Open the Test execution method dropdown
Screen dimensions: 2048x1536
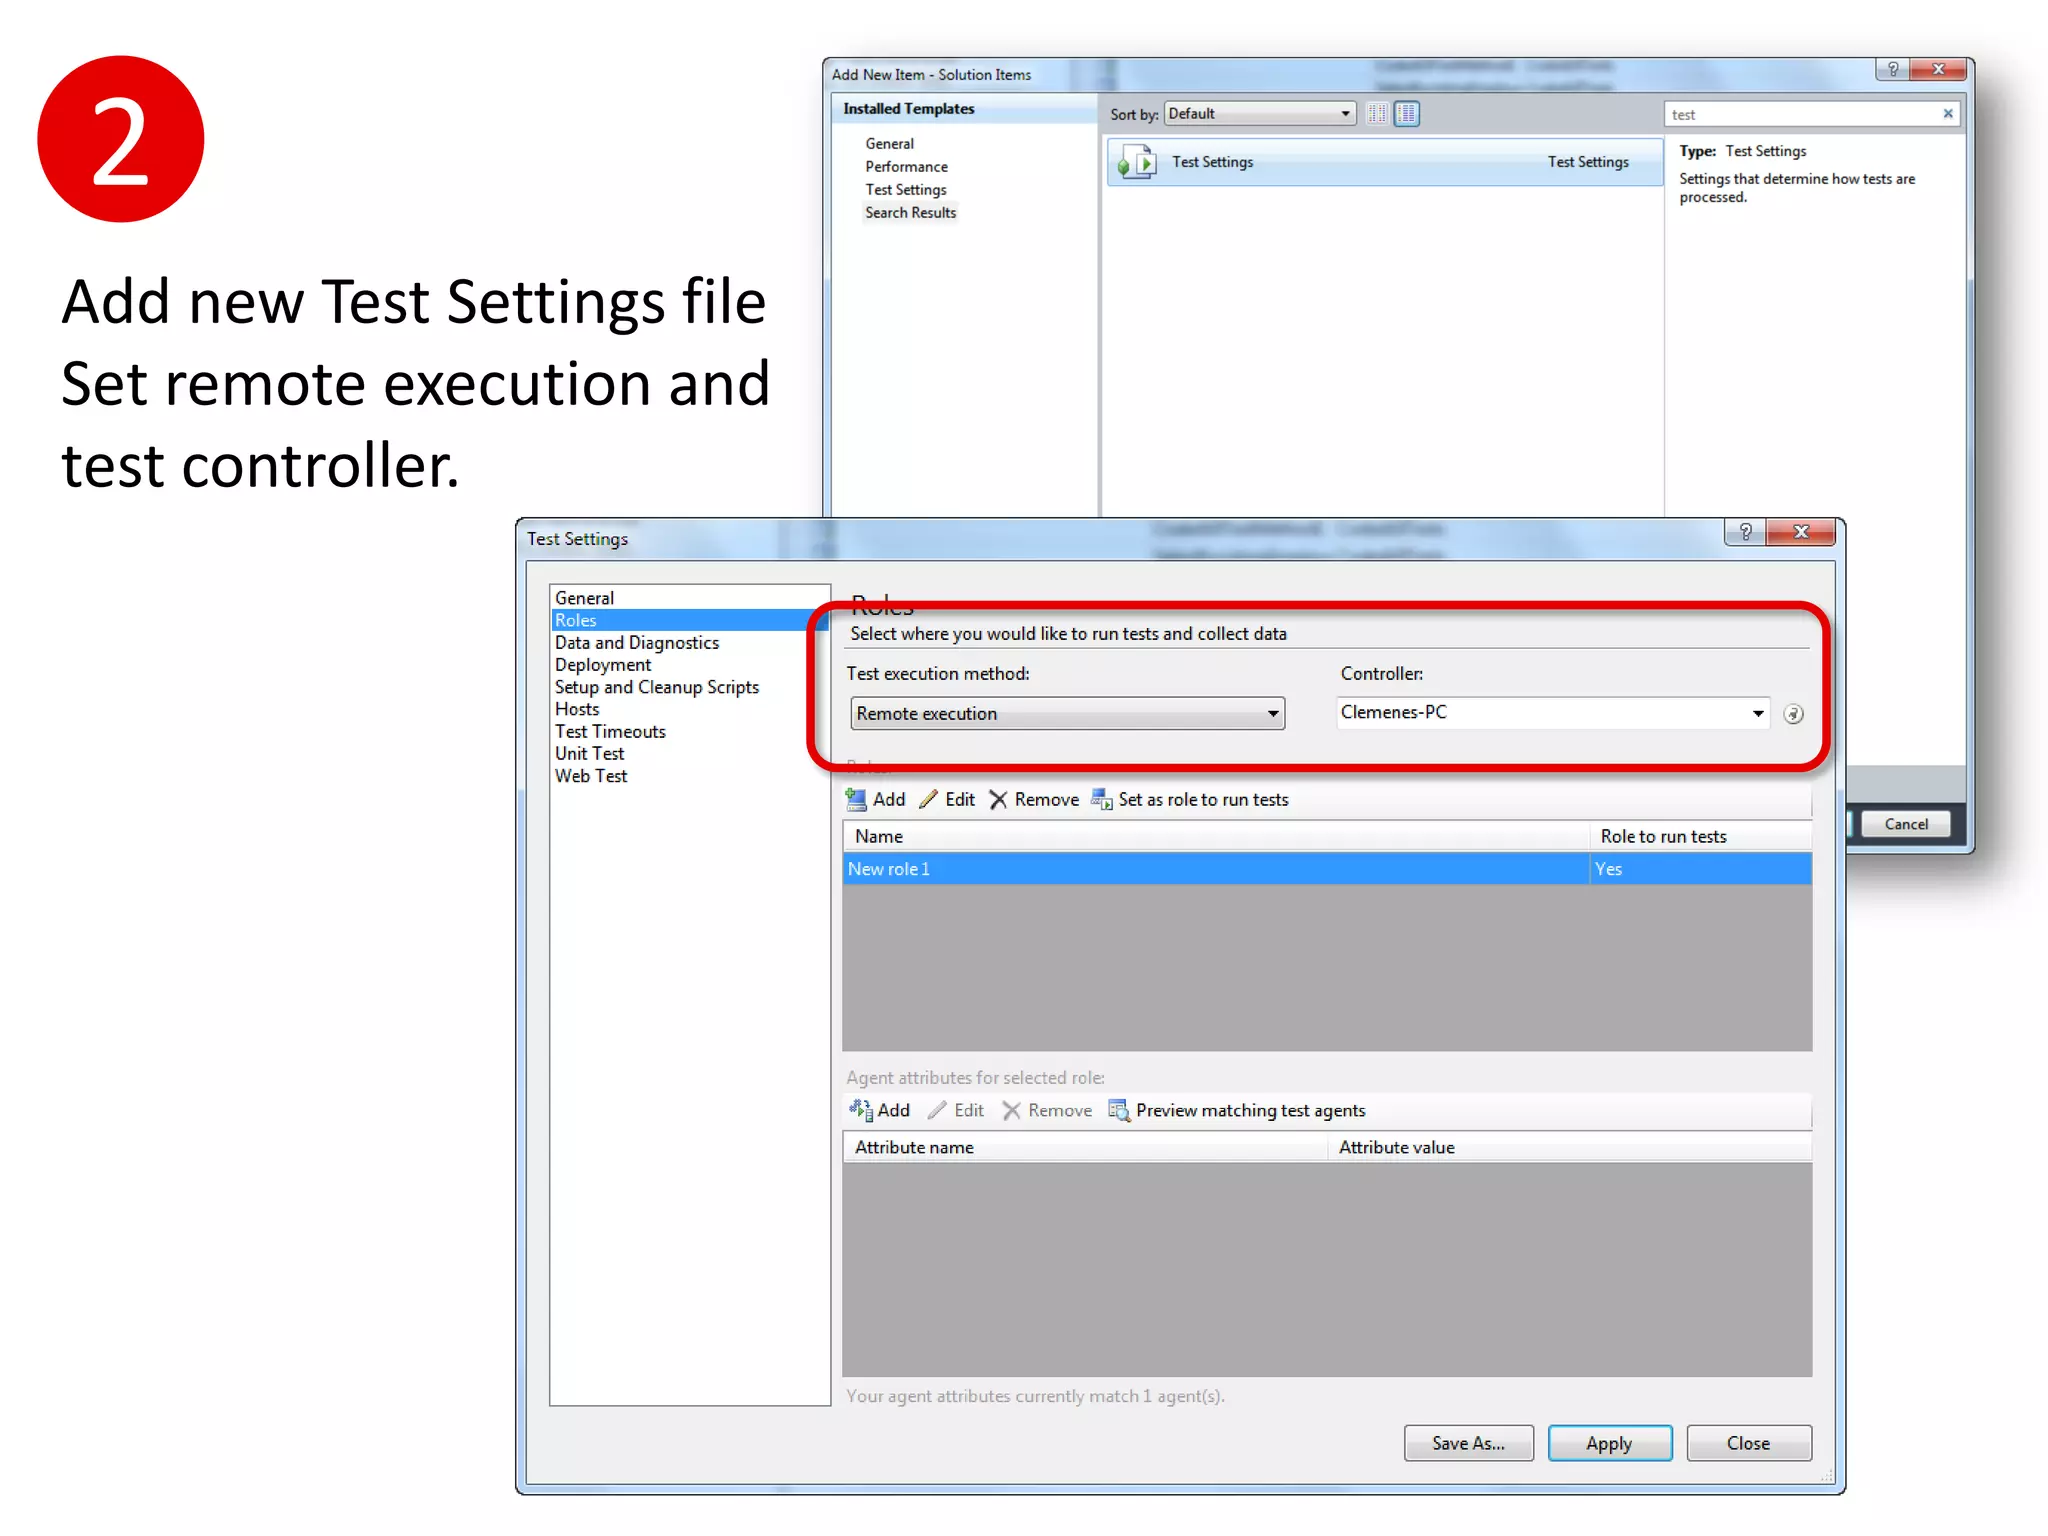pos(1067,714)
